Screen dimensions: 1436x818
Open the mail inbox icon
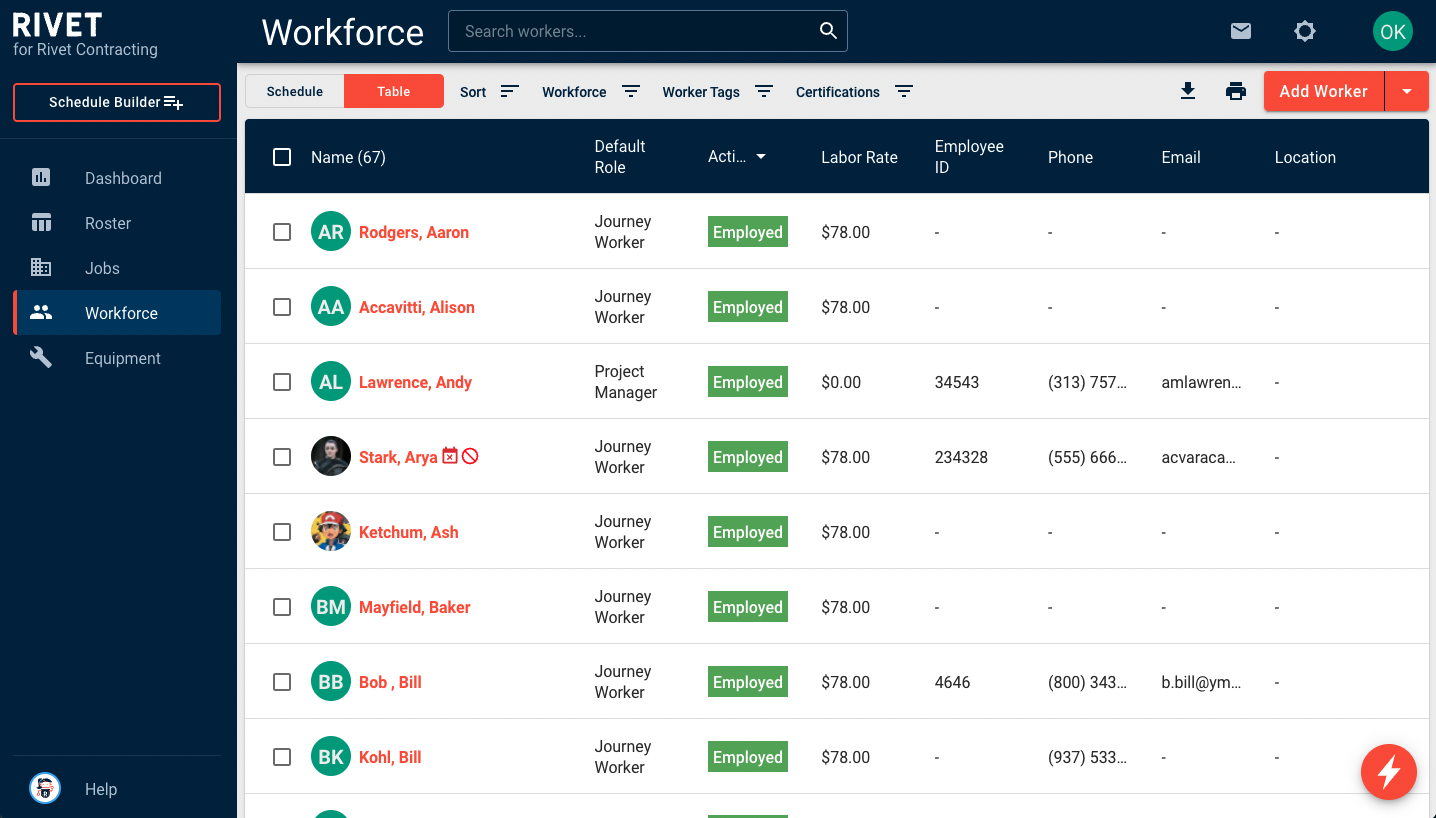click(1241, 31)
